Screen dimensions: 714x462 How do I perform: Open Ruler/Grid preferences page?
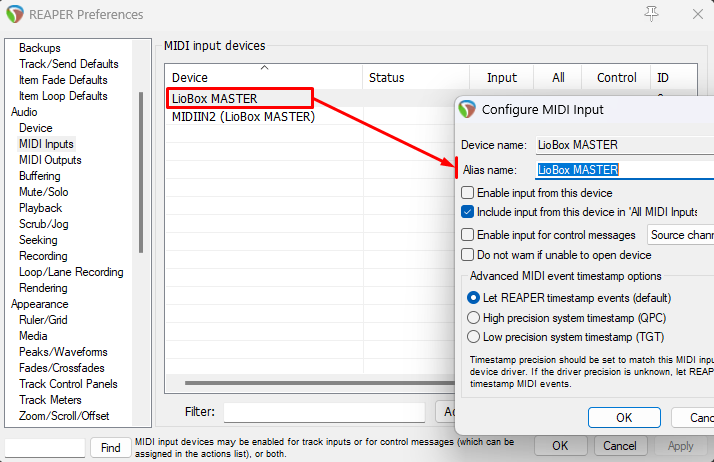(43, 320)
